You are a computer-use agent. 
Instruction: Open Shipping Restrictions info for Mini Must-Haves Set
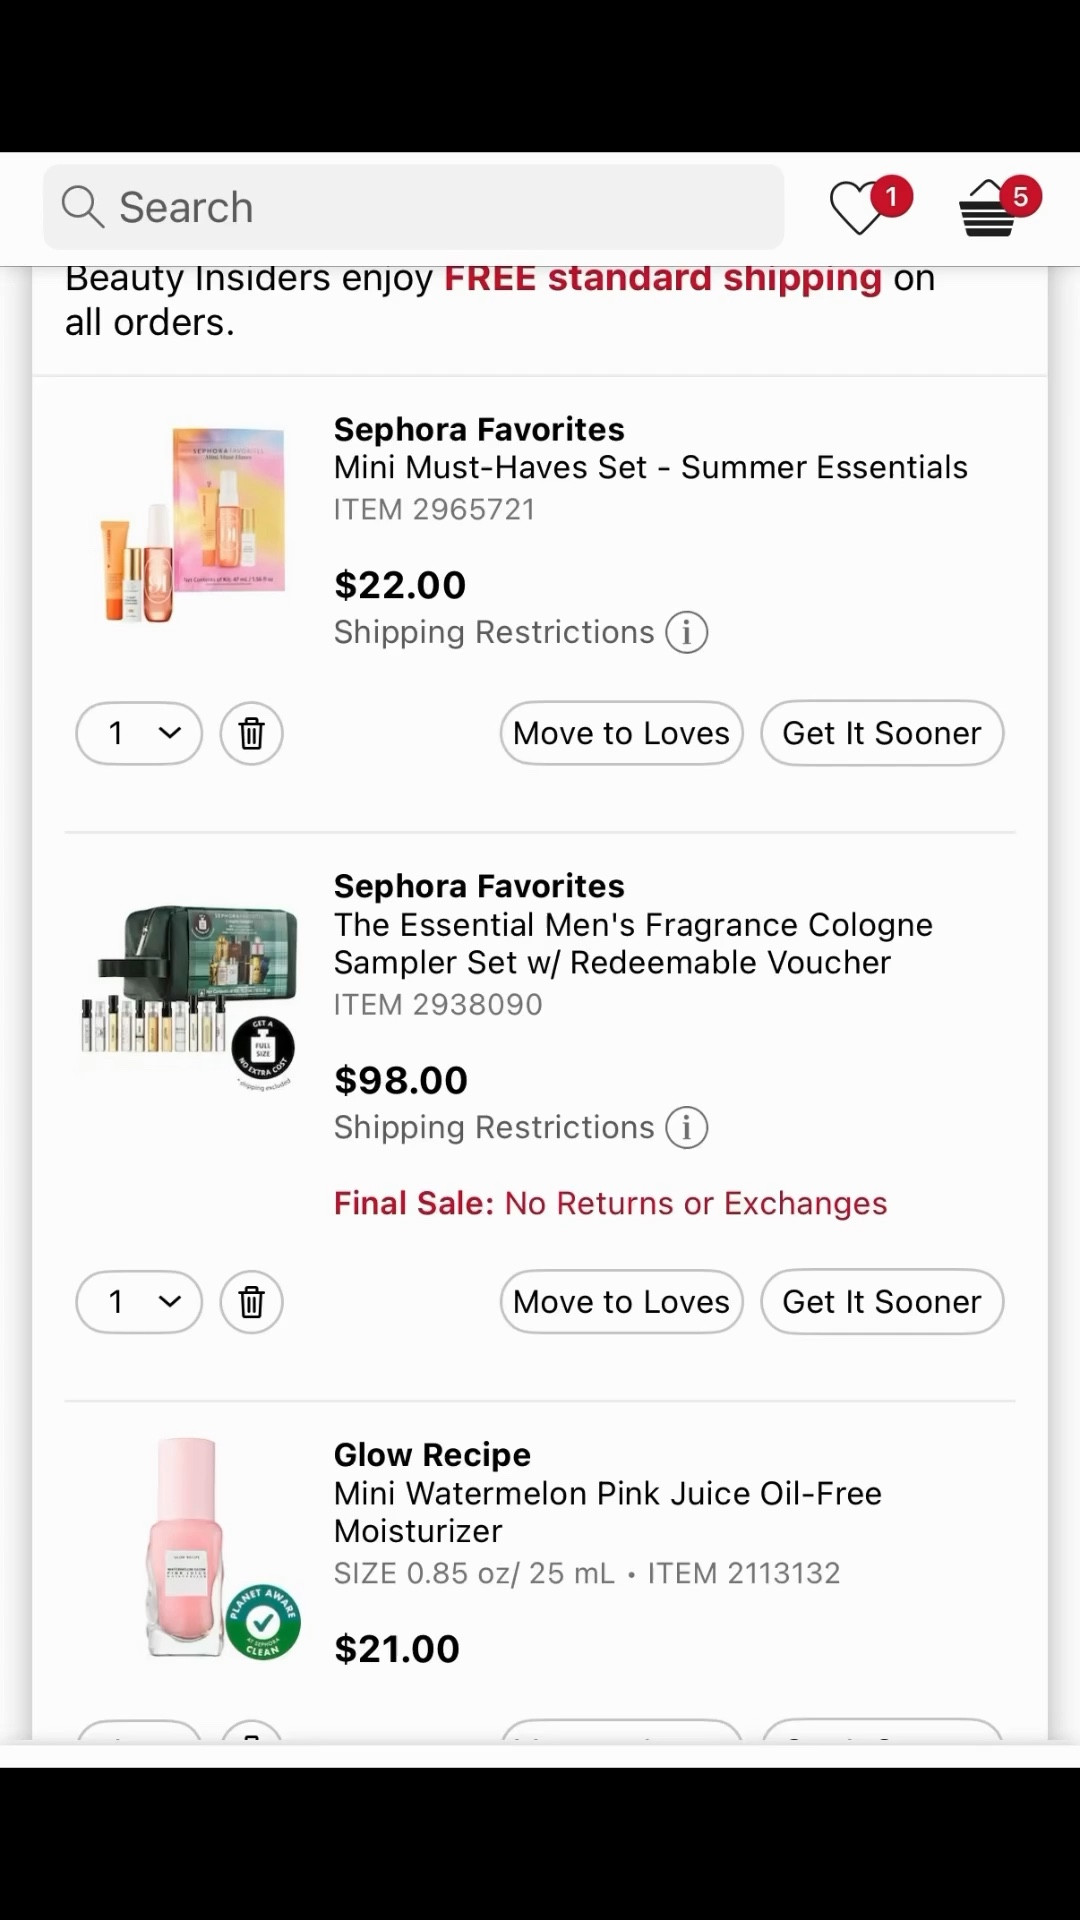click(x=686, y=632)
